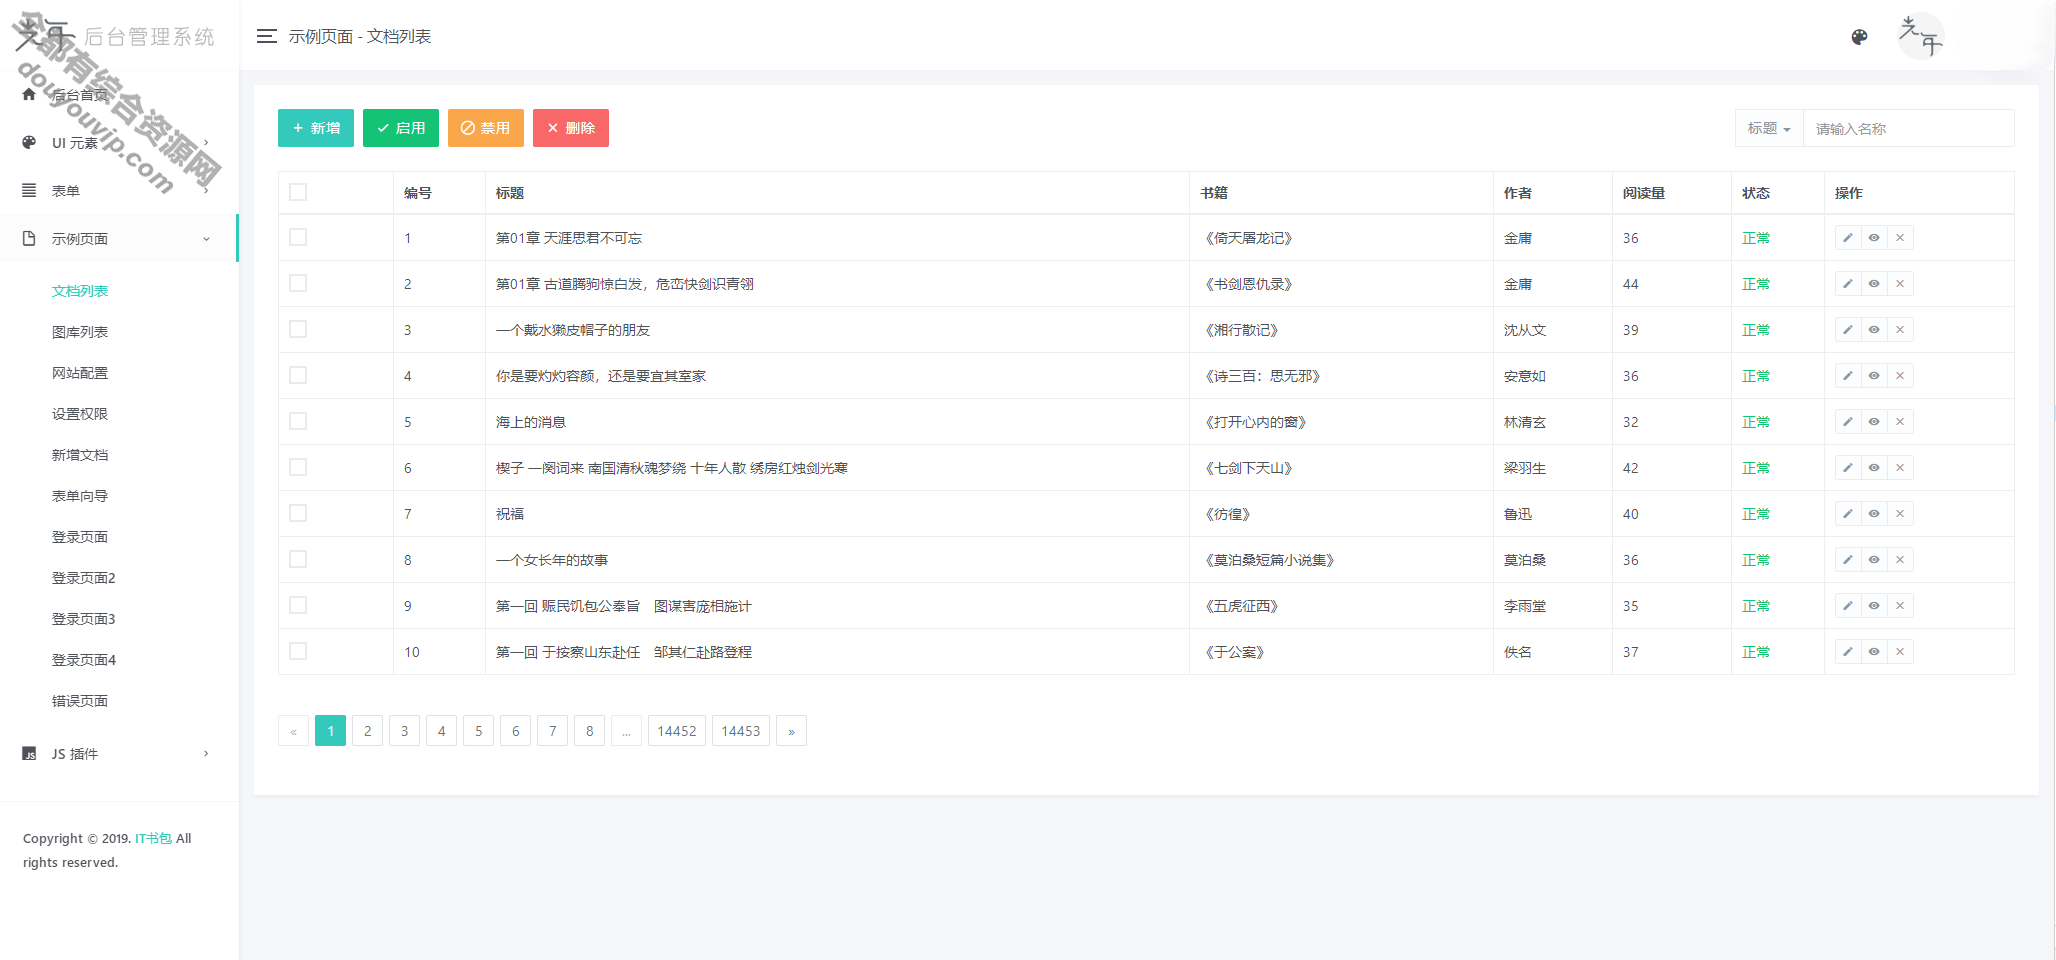Image resolution: width=2056 pixels, height=960 pixels.
Task: Check the checkbox for row 3
Action: (x=298, y=329)
